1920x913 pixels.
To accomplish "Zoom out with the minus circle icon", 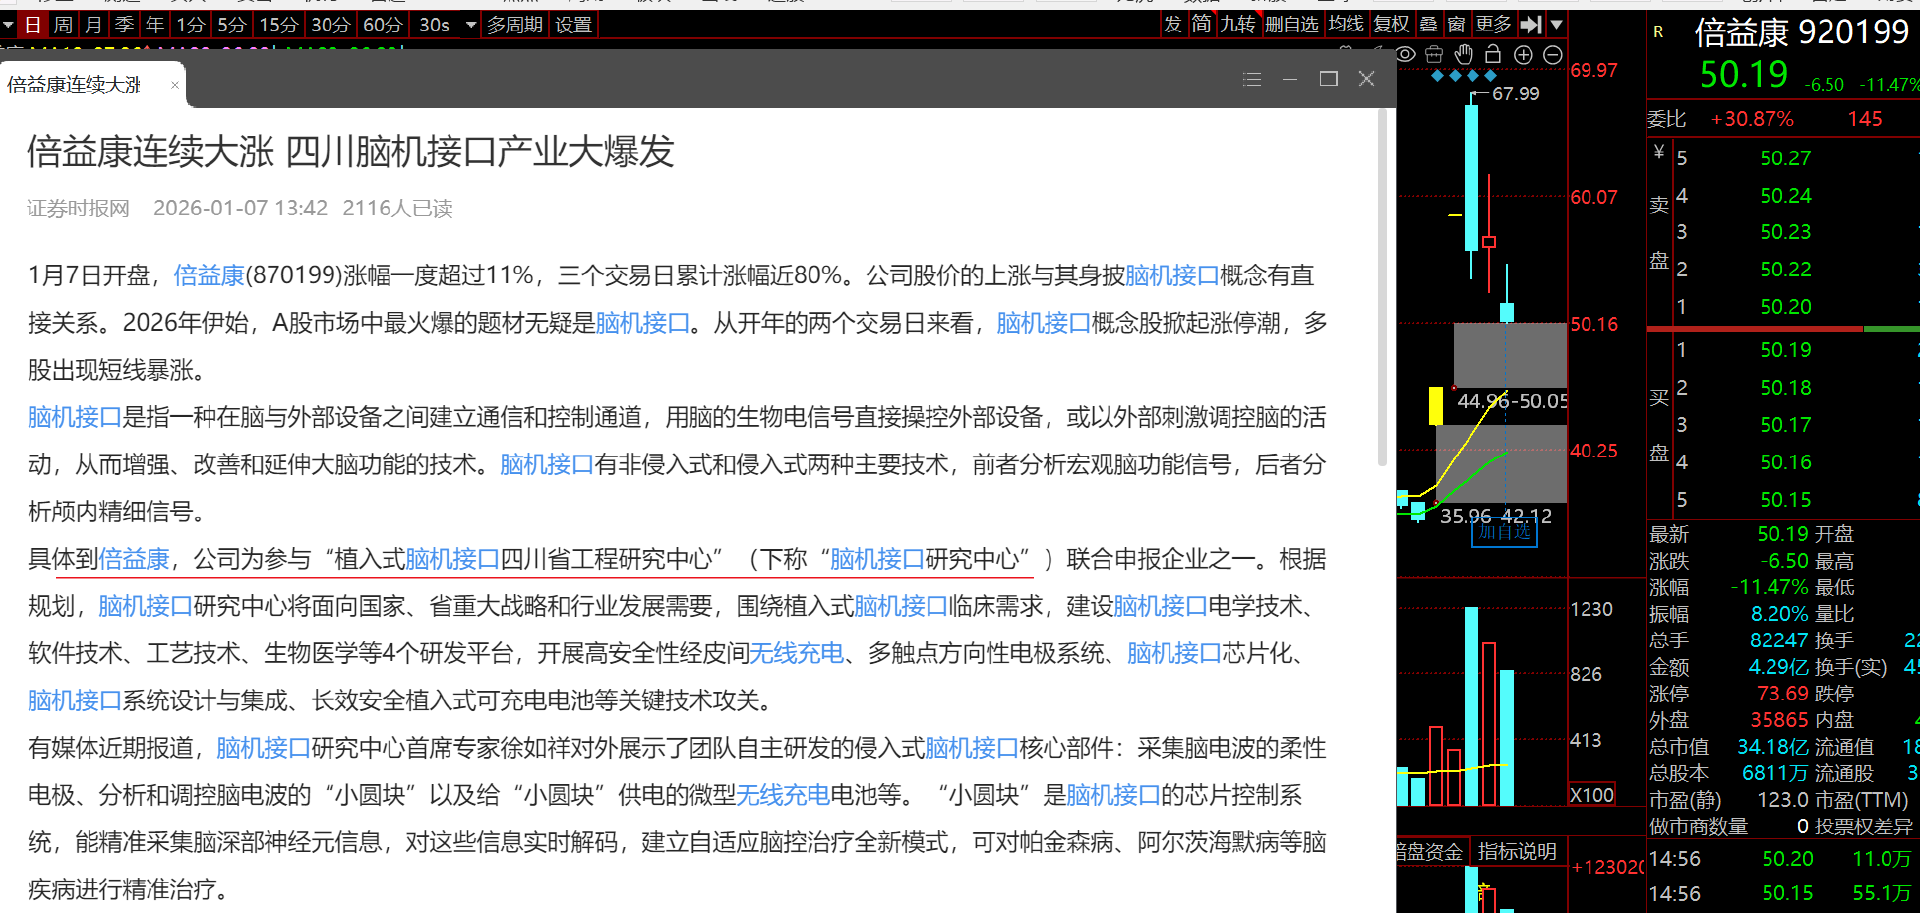I will pyautogui.click(x=1553, y=55).
